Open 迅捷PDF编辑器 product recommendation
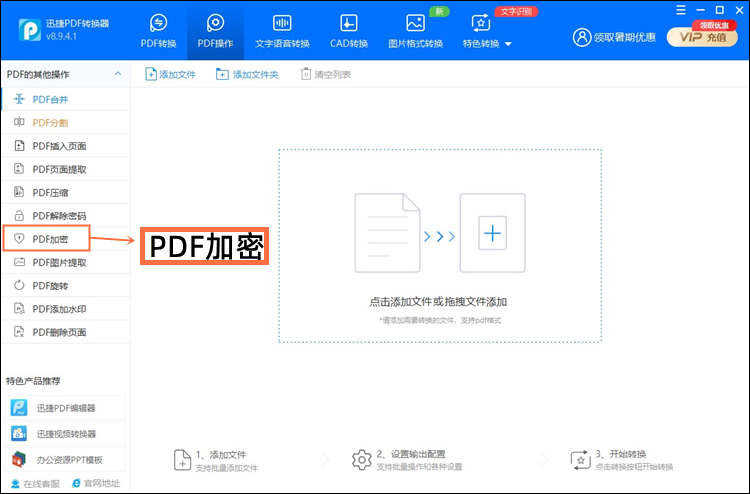750x494 pixels. click(66, 408)
